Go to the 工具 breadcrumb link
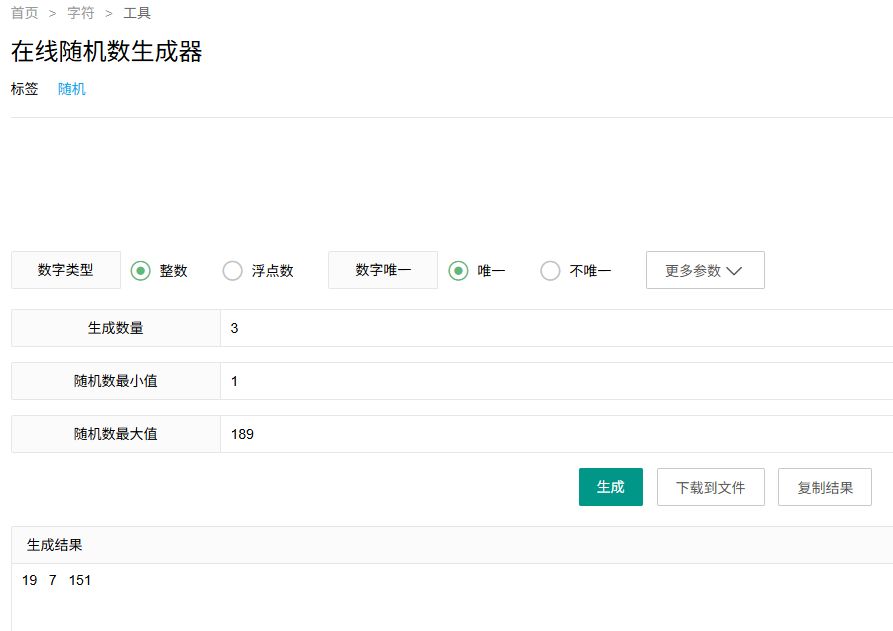893x631 pixels. click(x=137, y=13)
